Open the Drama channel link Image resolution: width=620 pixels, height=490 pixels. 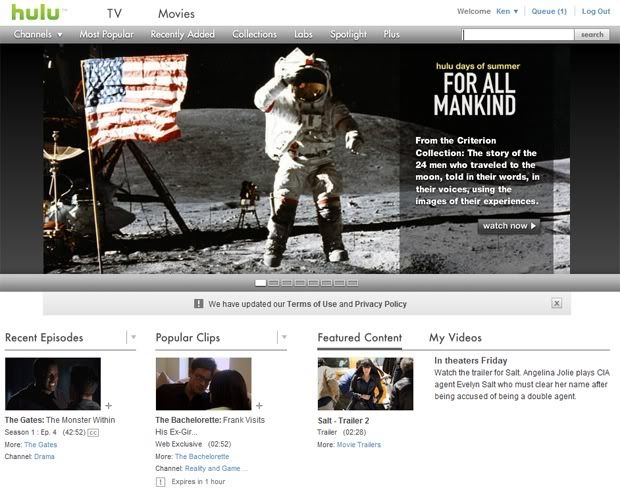pyautogui.click(x=44, y=456)
